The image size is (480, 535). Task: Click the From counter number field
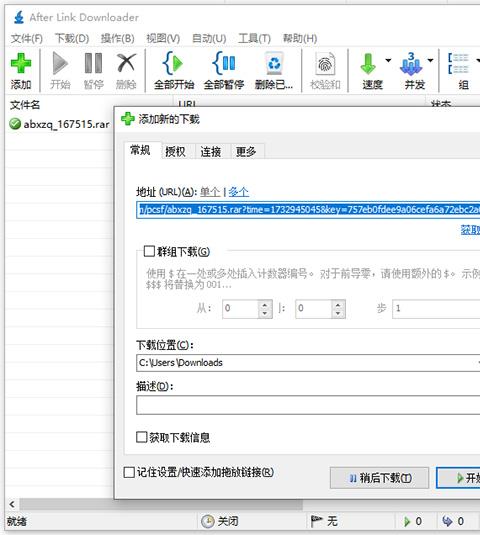(x=241, y=309)
